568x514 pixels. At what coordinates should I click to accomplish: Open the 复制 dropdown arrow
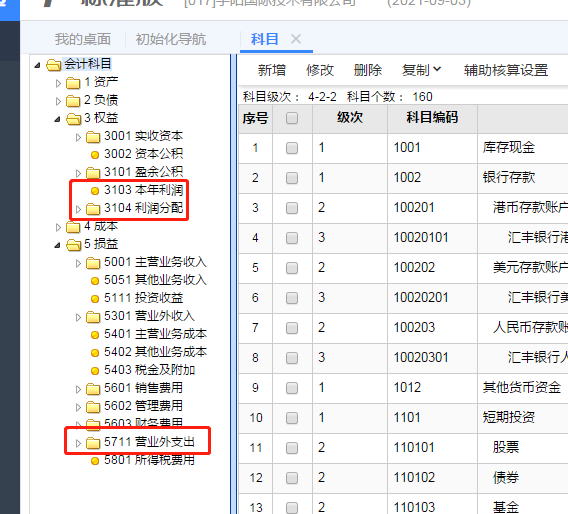coord(437,69)
